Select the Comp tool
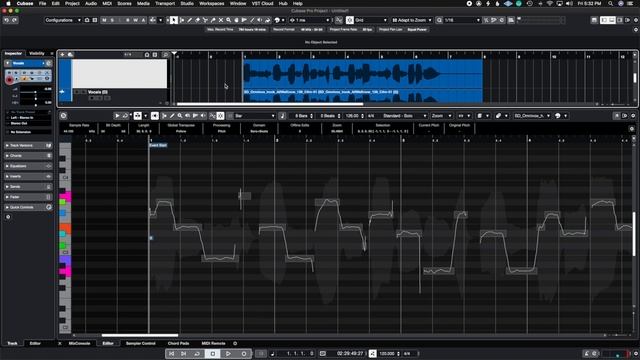 point(236,20)
